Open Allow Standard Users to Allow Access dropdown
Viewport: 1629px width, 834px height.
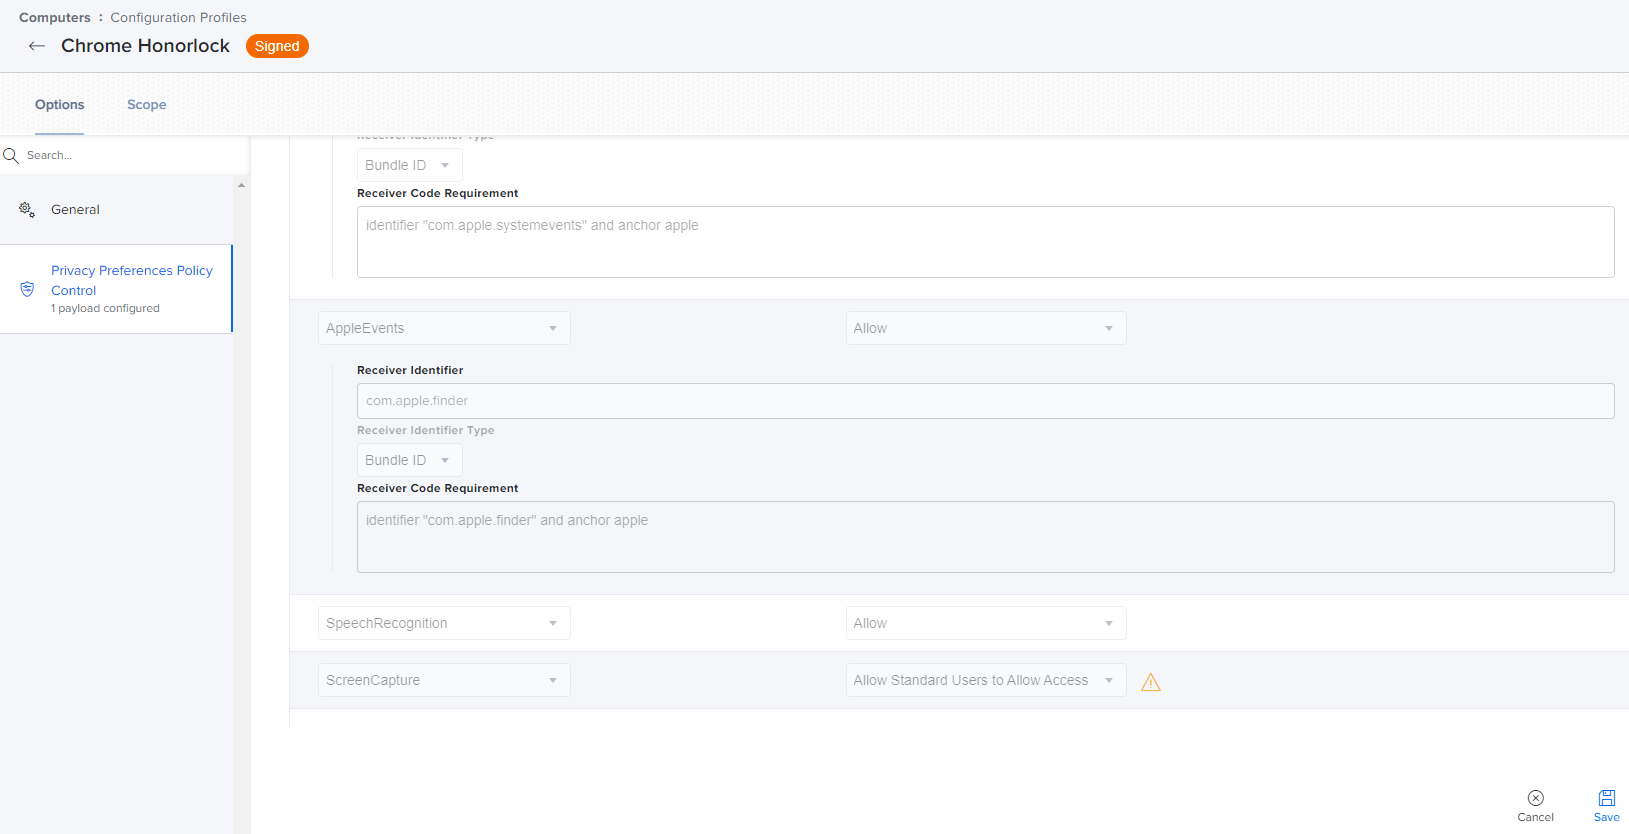(986, 680)
